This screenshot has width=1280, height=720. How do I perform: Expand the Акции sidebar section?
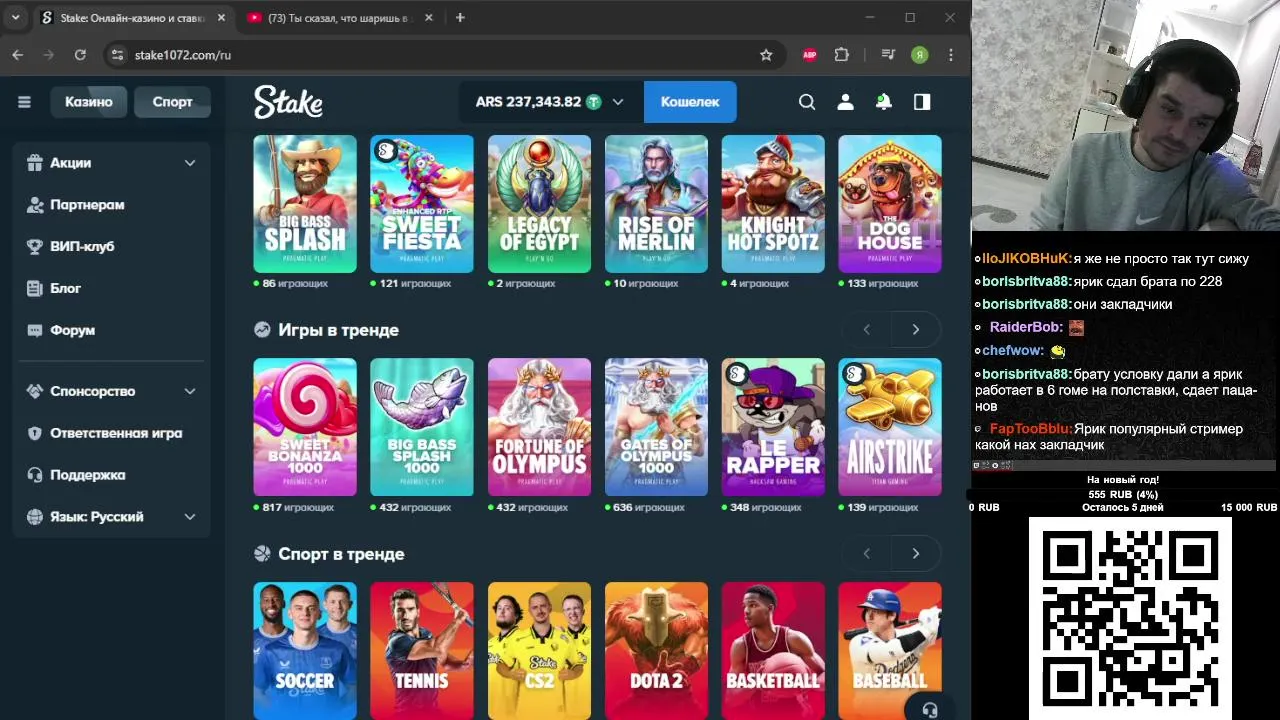112,163
